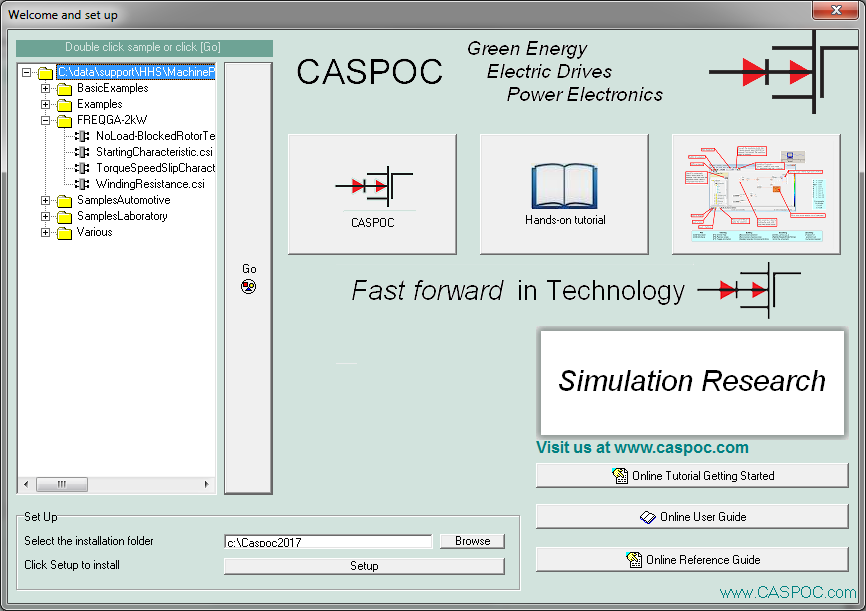Click the tree scrollbar left arrow
This screenshot has height=611, width=866.
pos(26,484)
